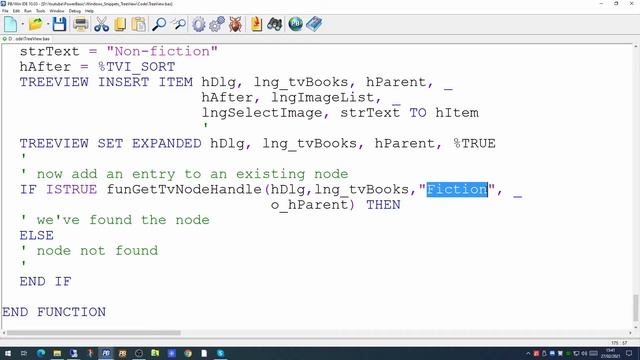Viewport: 640px width, 360px height.
Task: Click the New file toolbar icon
Action: pyautogui.click(x=11, y=24)
